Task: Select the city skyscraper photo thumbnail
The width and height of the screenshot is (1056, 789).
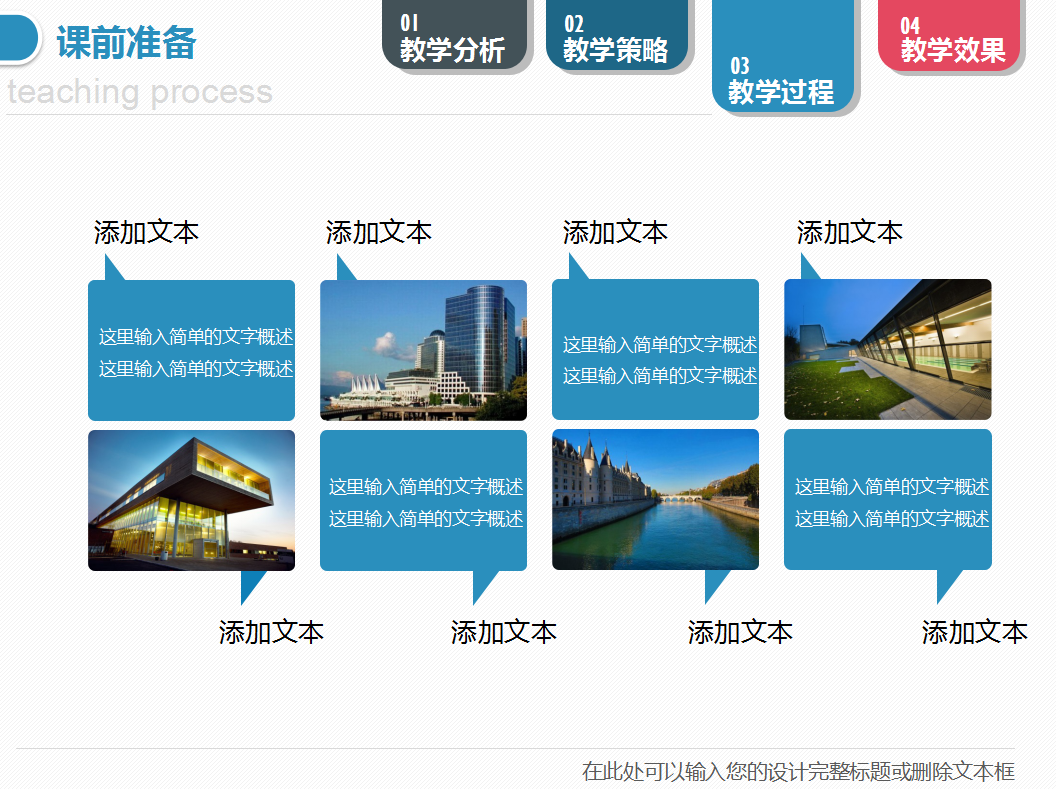Action: [x=423, y=349]
